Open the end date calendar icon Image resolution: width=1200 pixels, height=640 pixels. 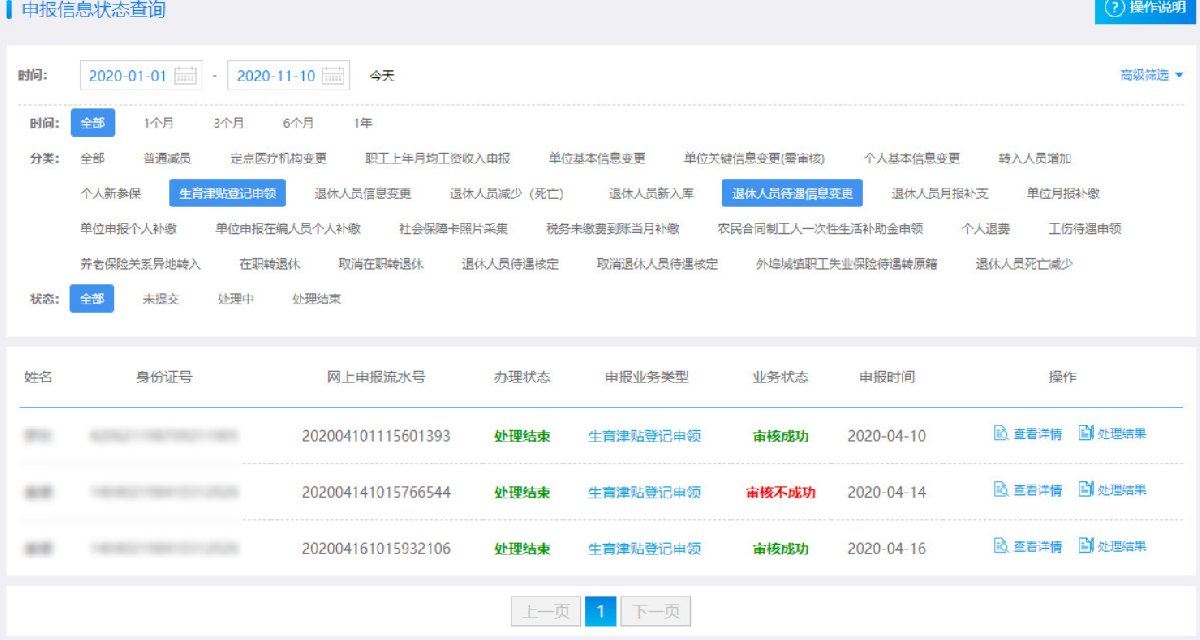(334, 75)
